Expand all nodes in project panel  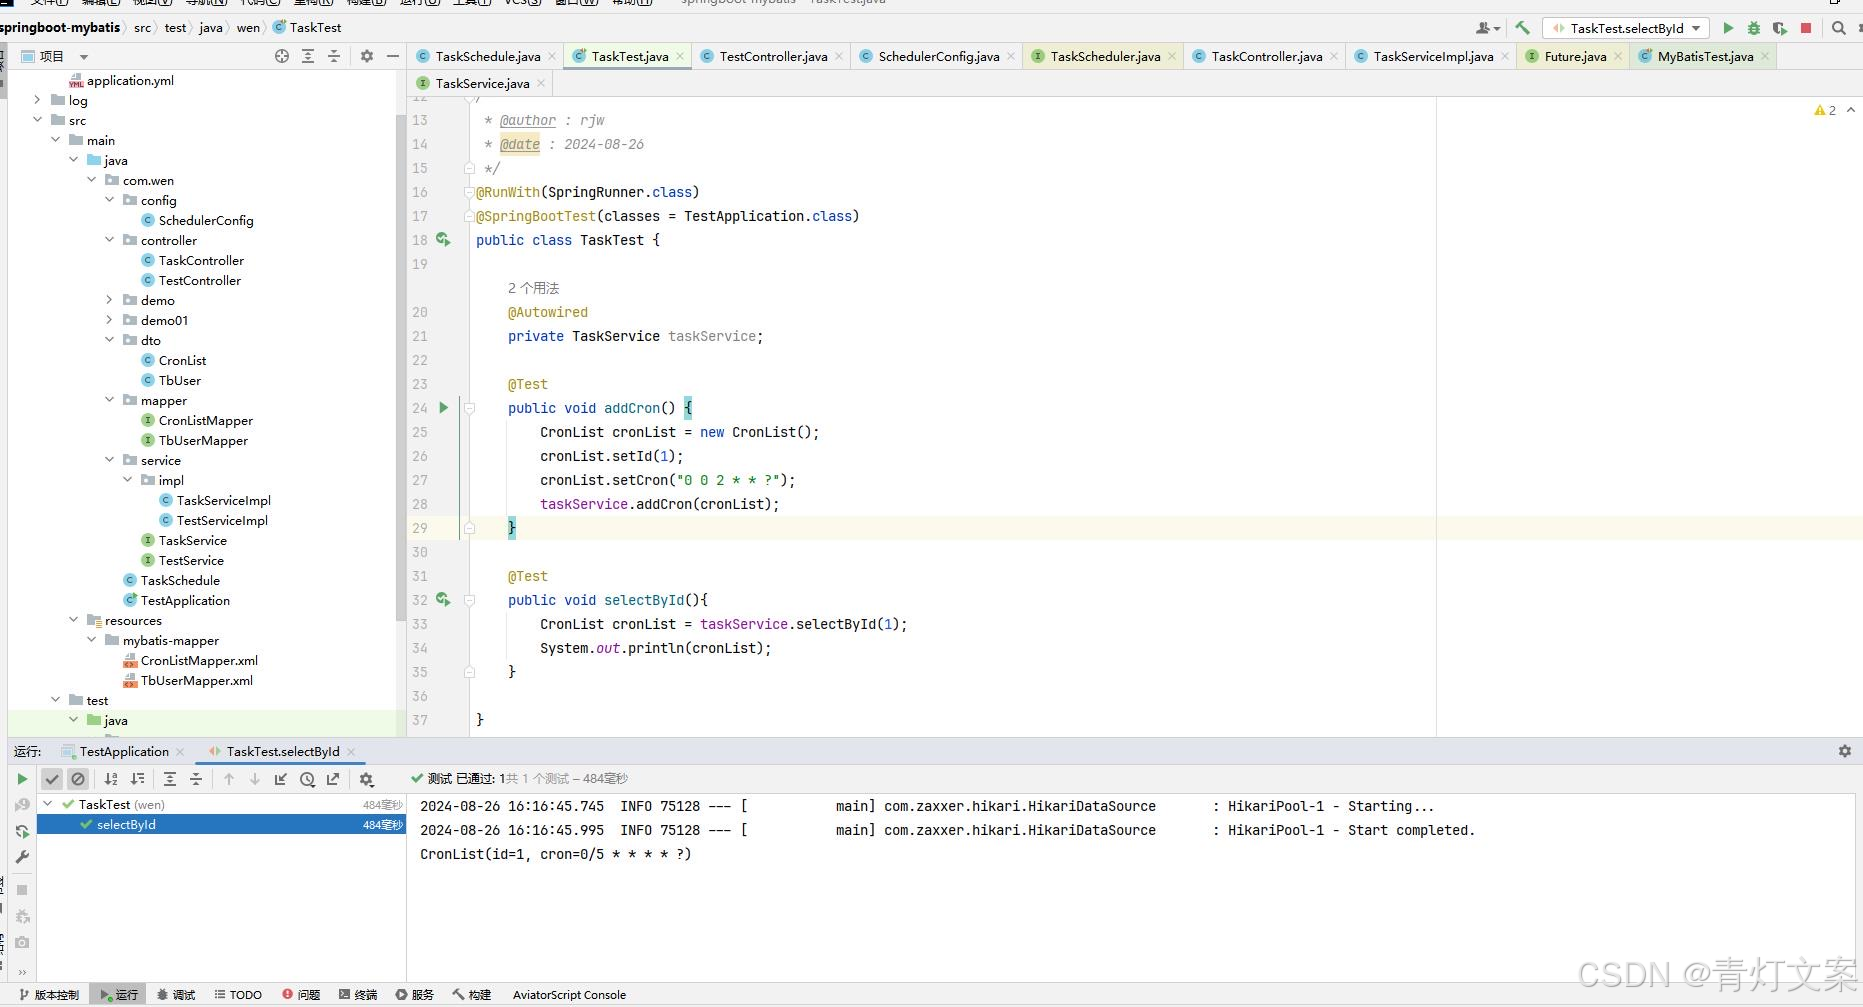pos(308,56)
